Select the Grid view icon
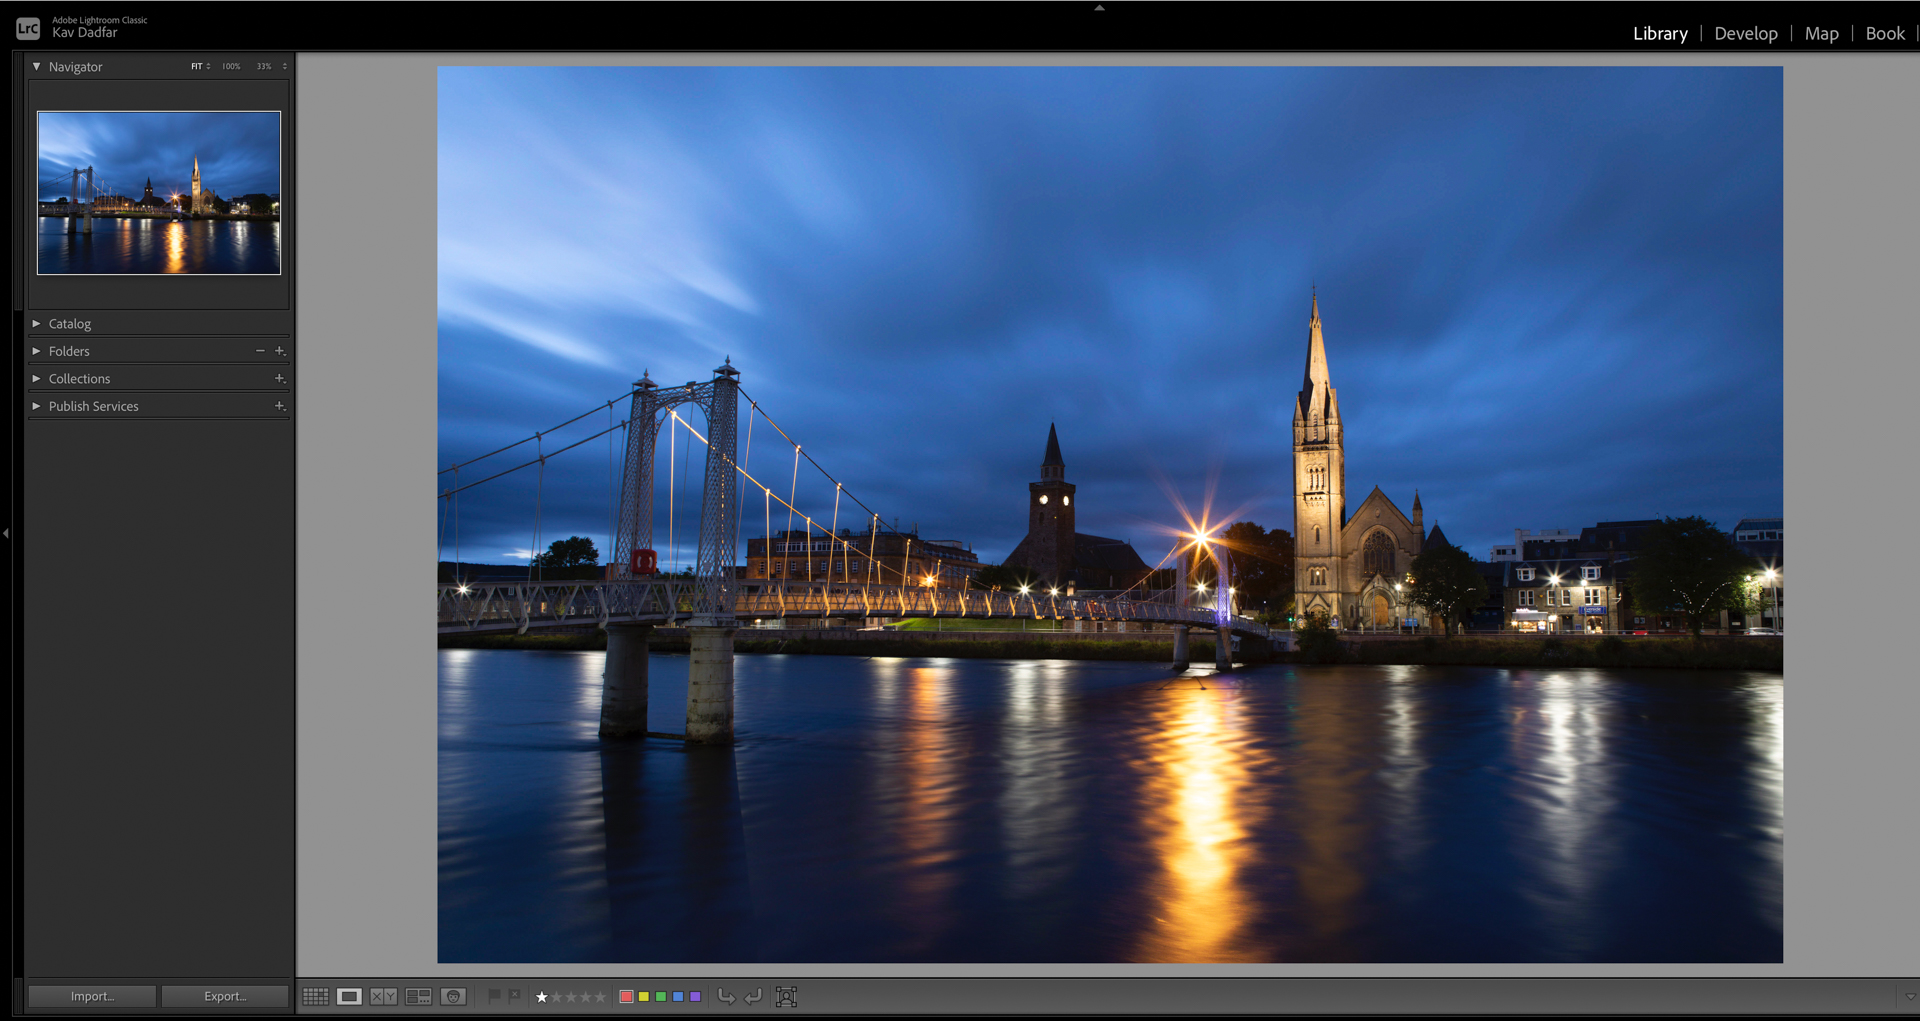 (x=315, y=996)
